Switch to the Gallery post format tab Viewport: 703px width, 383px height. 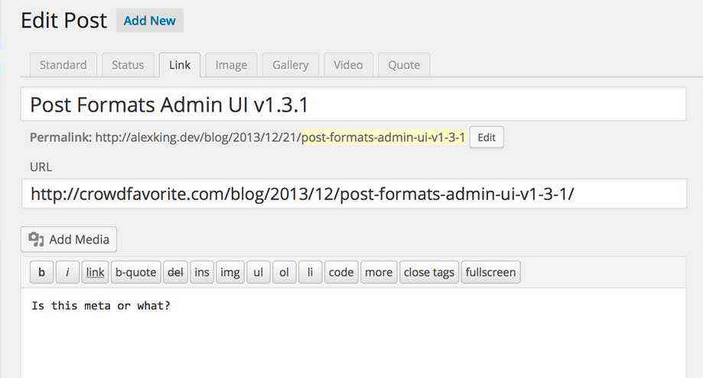coord(291,65)
